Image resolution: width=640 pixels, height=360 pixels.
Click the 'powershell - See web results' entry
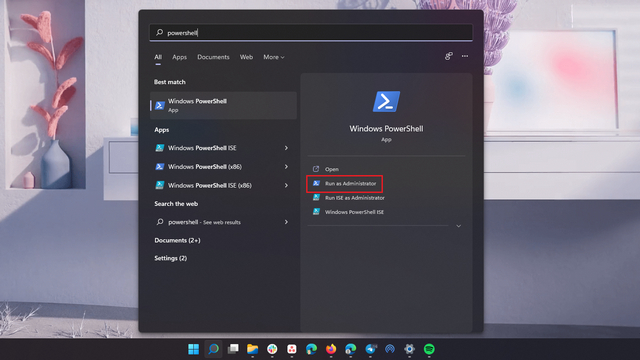223,222
